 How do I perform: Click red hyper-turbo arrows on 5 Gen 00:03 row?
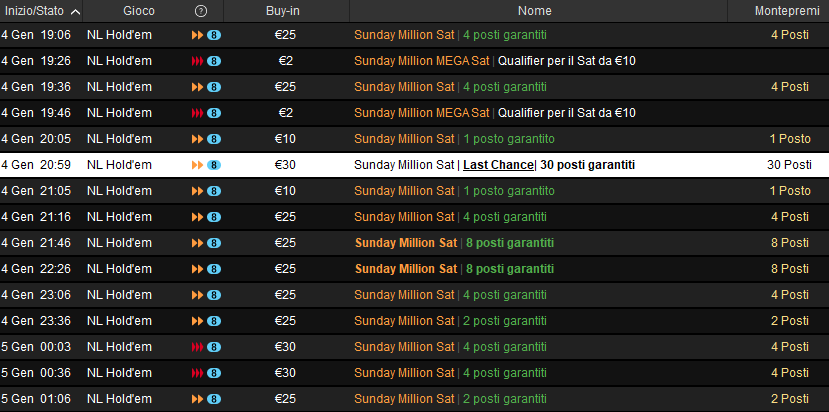pyautogui.click(x=197, y=347)
